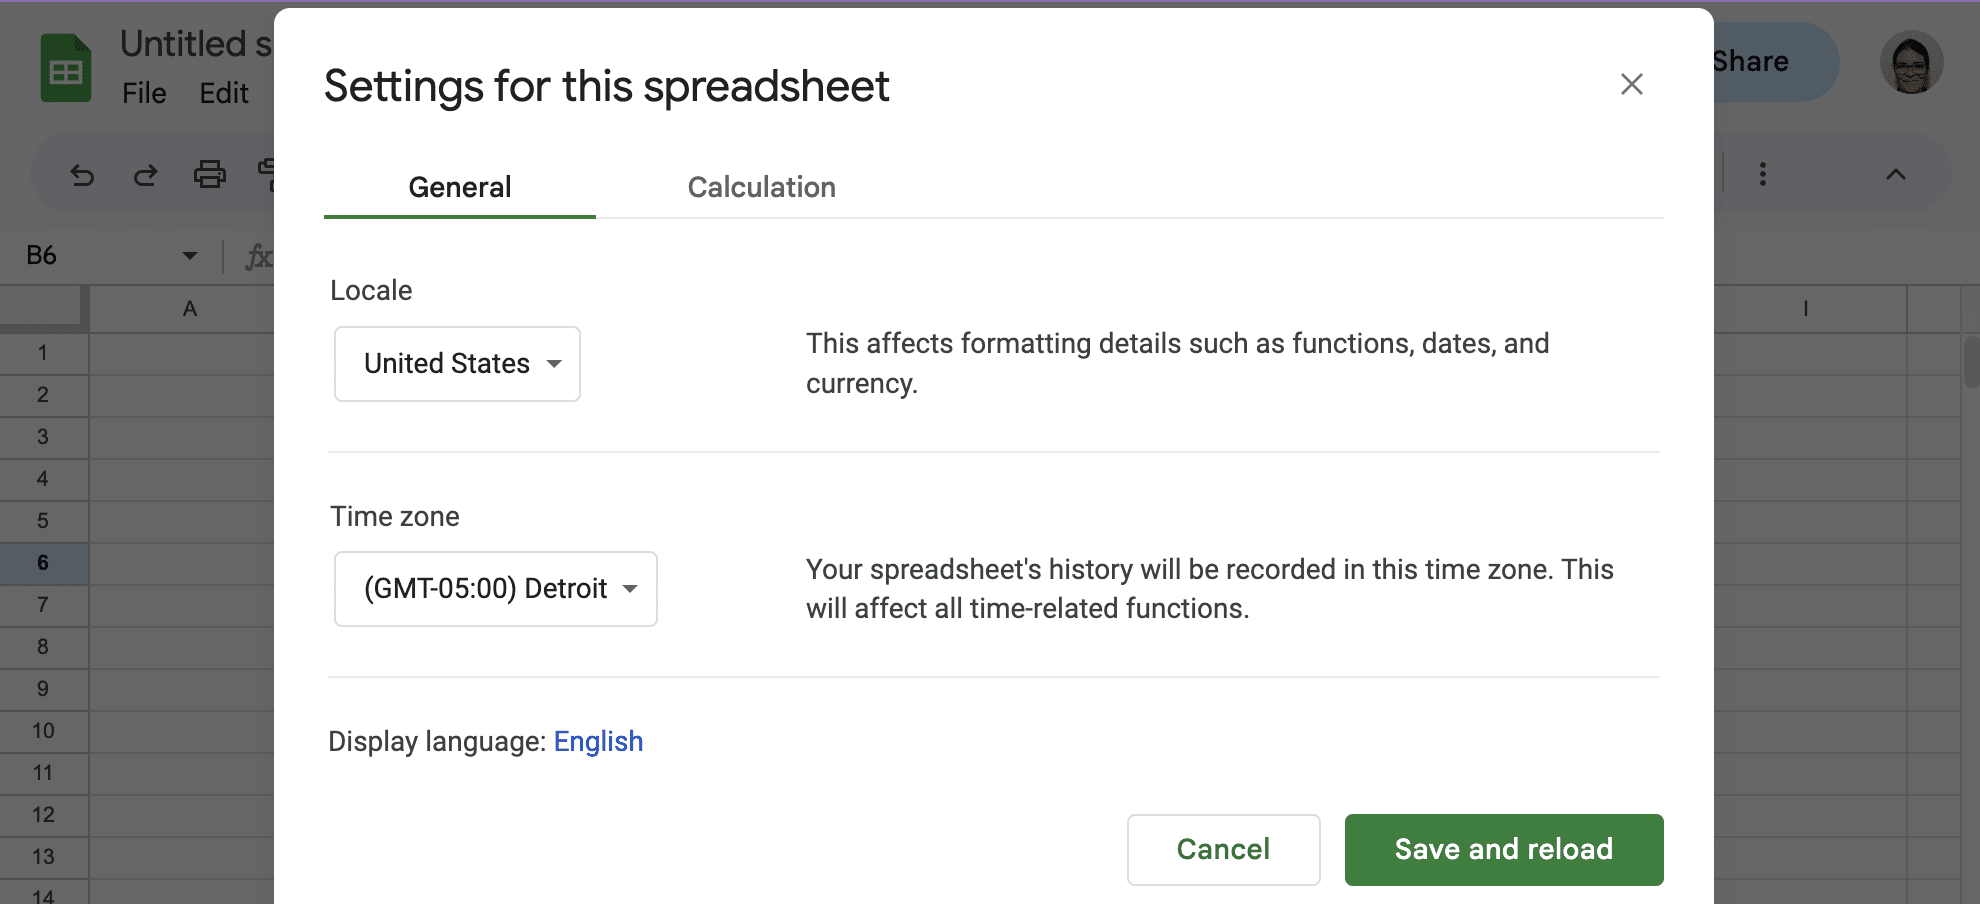Open the Locale dropdown showing United States
1980x904 pixels.
pos(457,363)
